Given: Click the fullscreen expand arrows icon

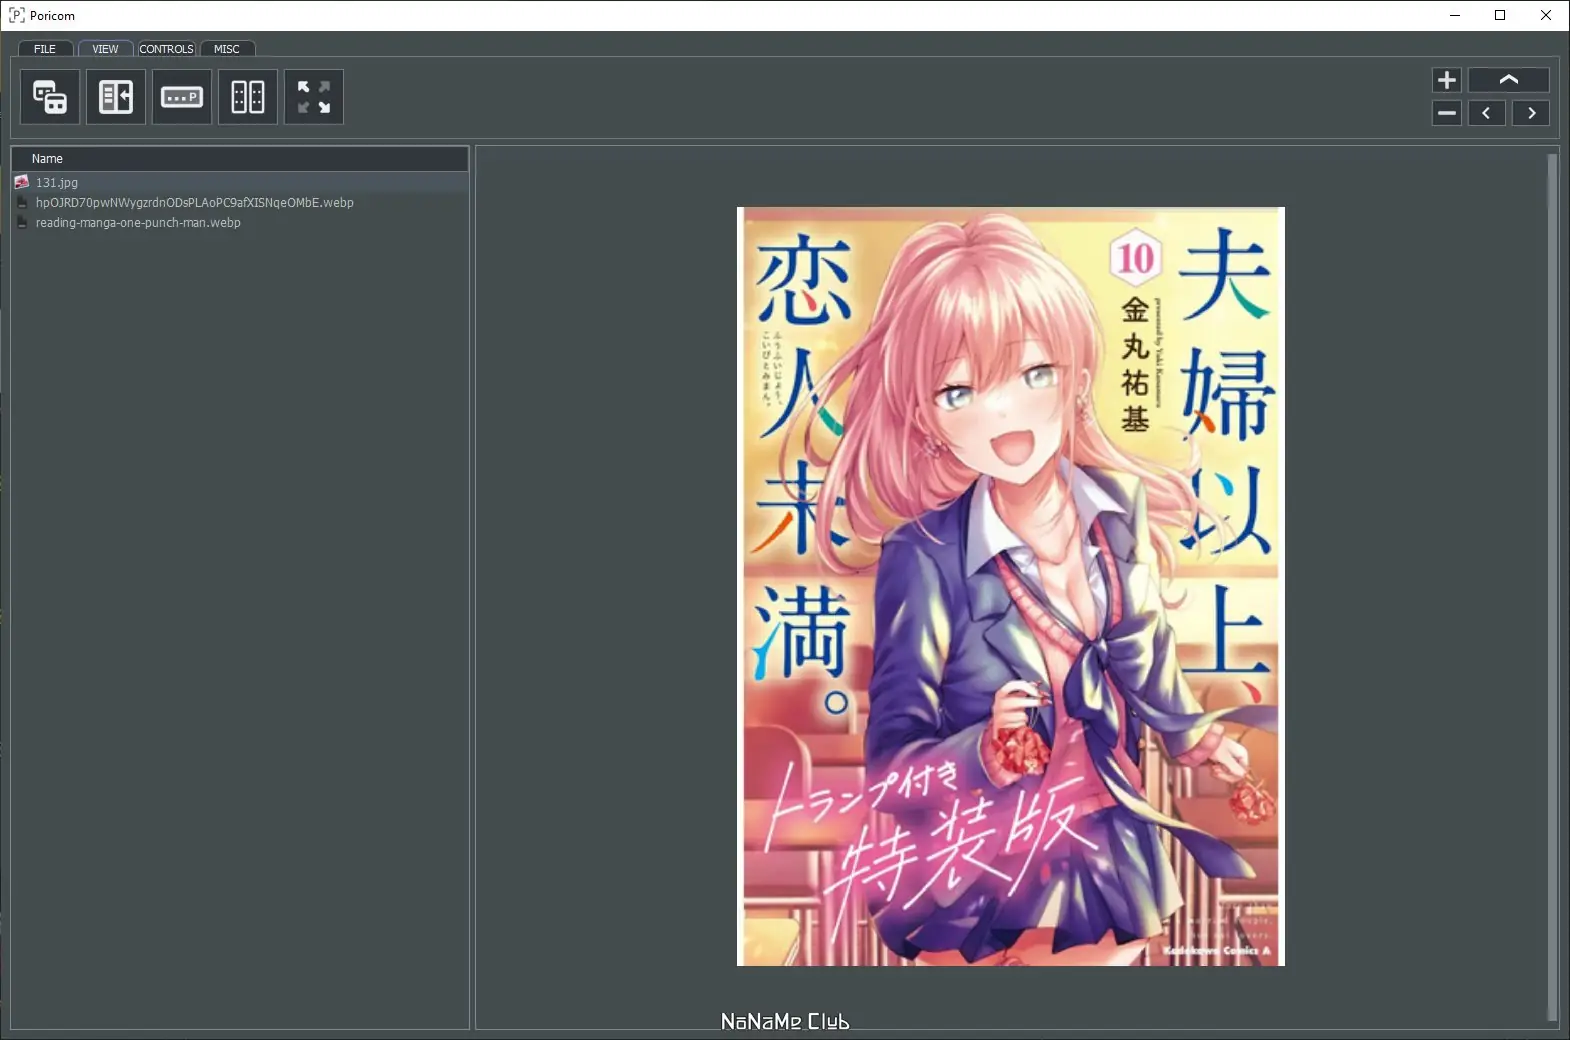Looking at the screenshot, I should (314, 97).
